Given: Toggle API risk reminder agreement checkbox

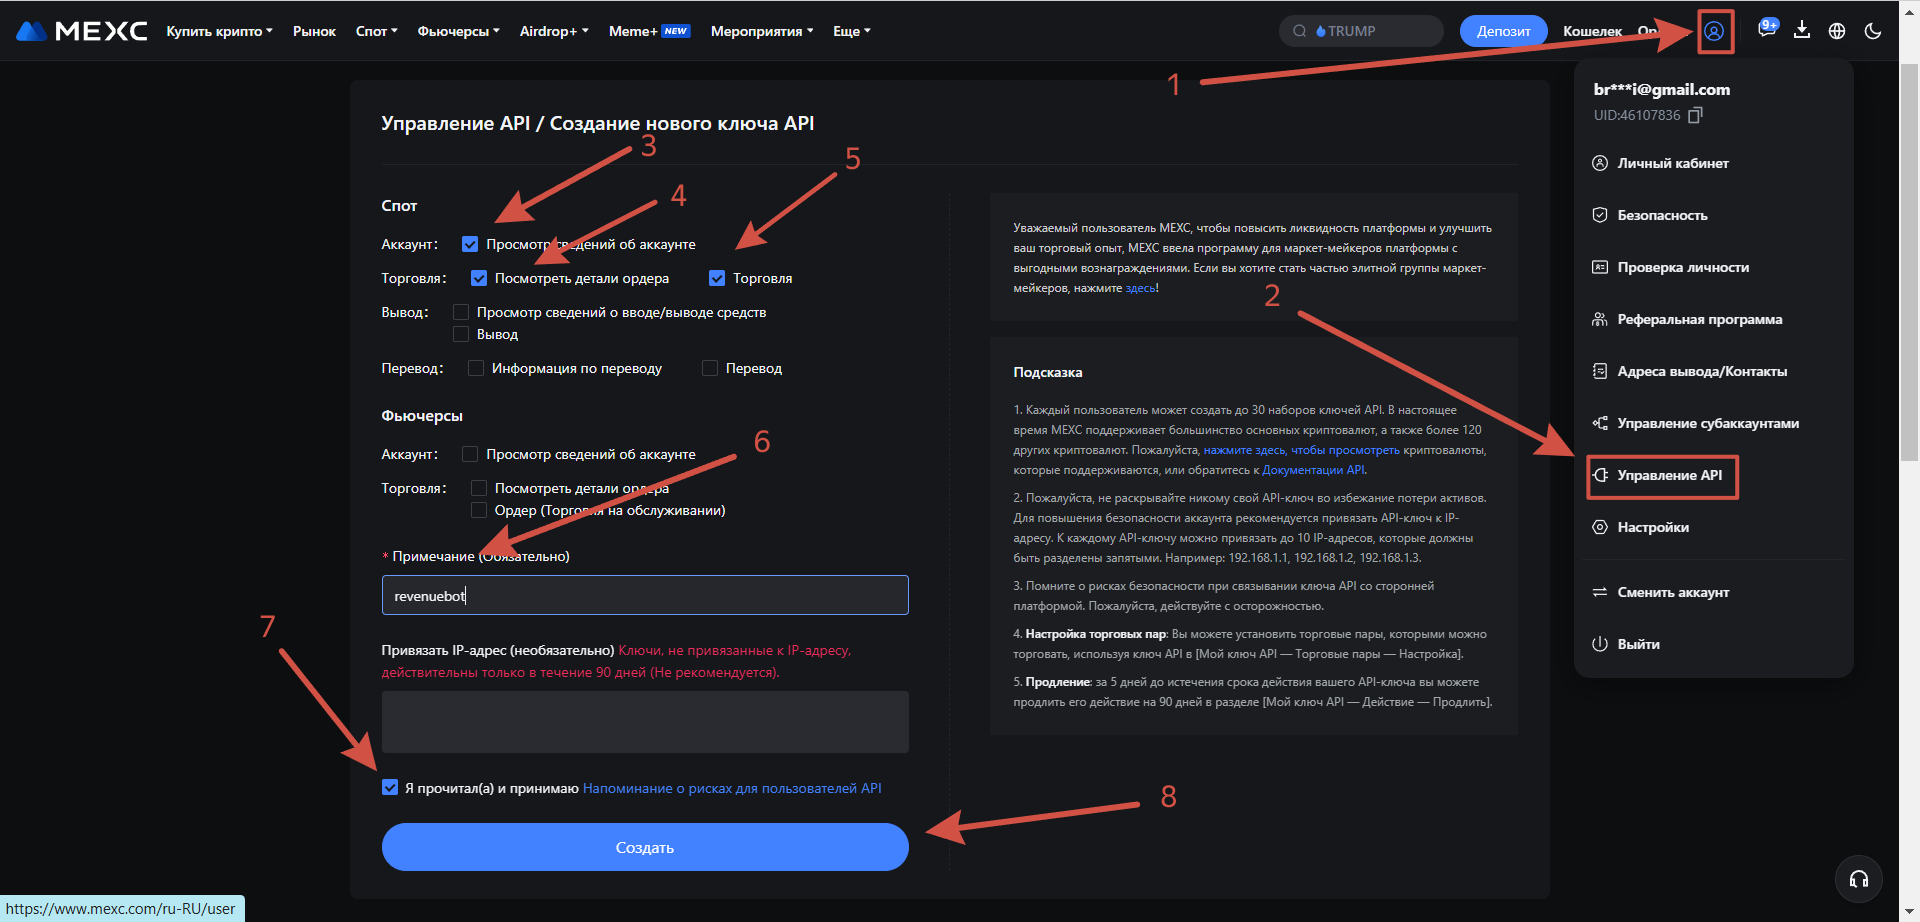Looking at the screenshot, I should [x=390, y=788].
